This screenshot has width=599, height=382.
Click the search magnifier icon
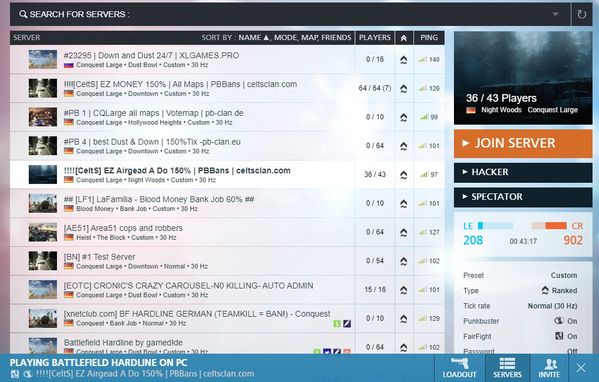[23, 14]
